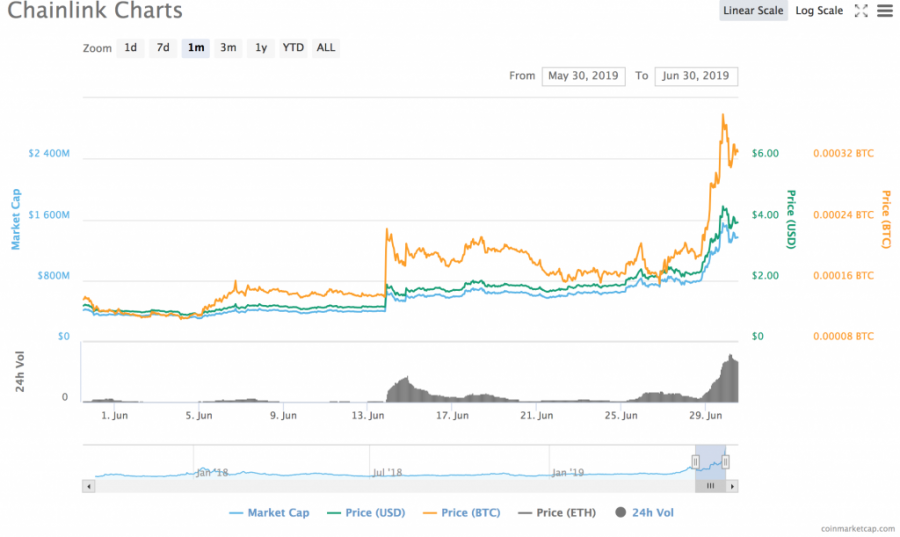The height and width of the screenshot is (537, 900).
Task: Set zoom to 1d
Action: [x=131, y=48]
